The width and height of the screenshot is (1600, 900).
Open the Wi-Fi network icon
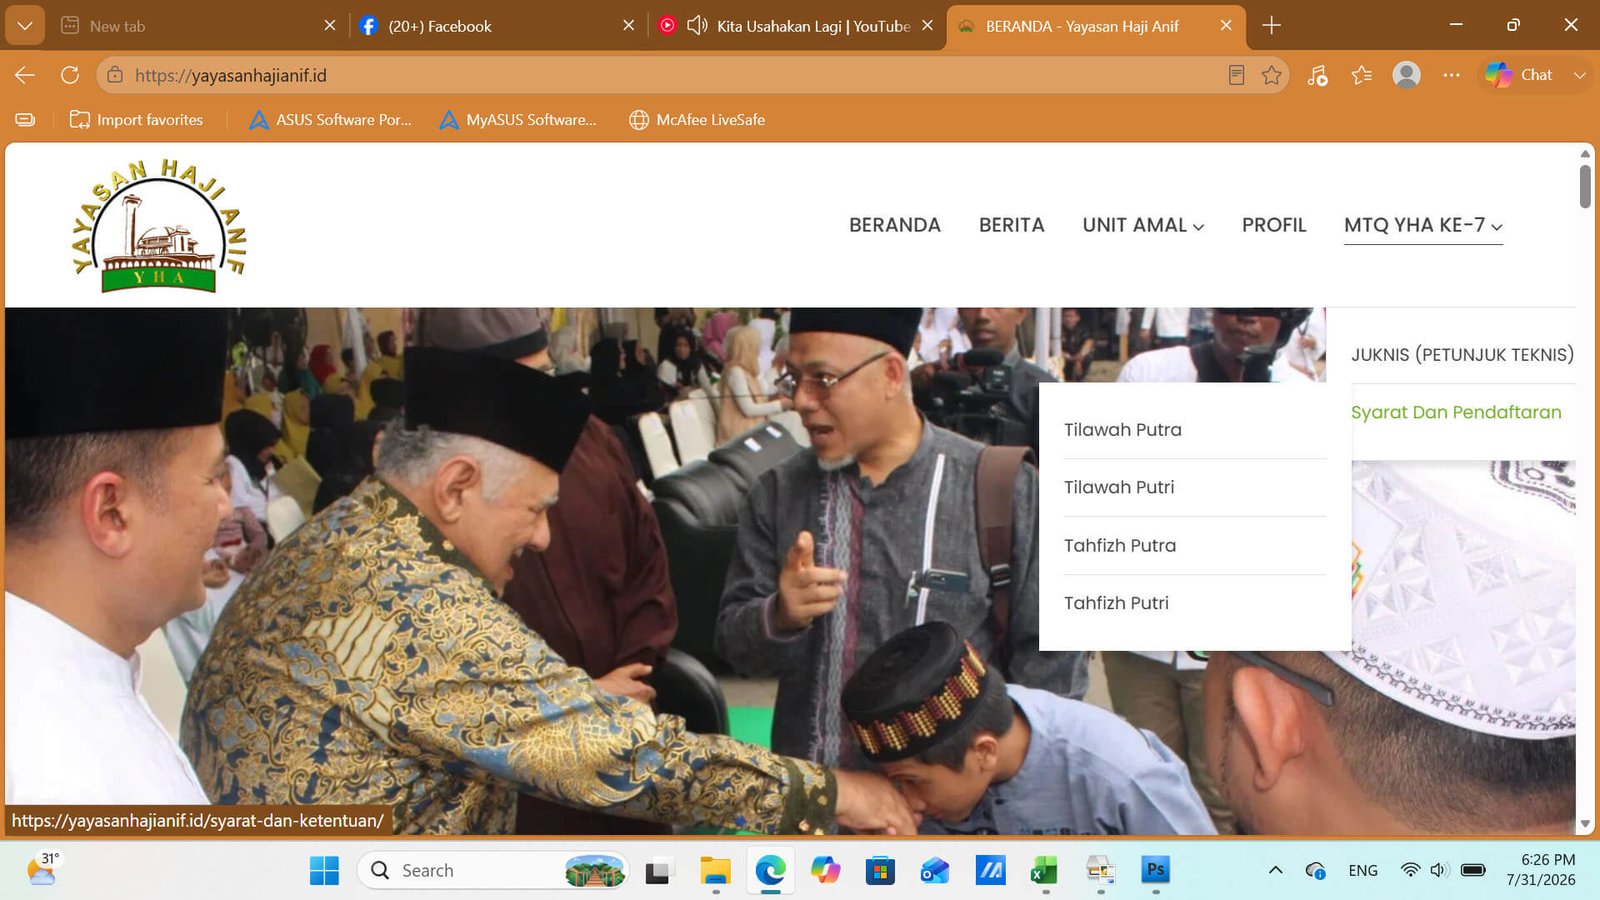coord(1410,870)
